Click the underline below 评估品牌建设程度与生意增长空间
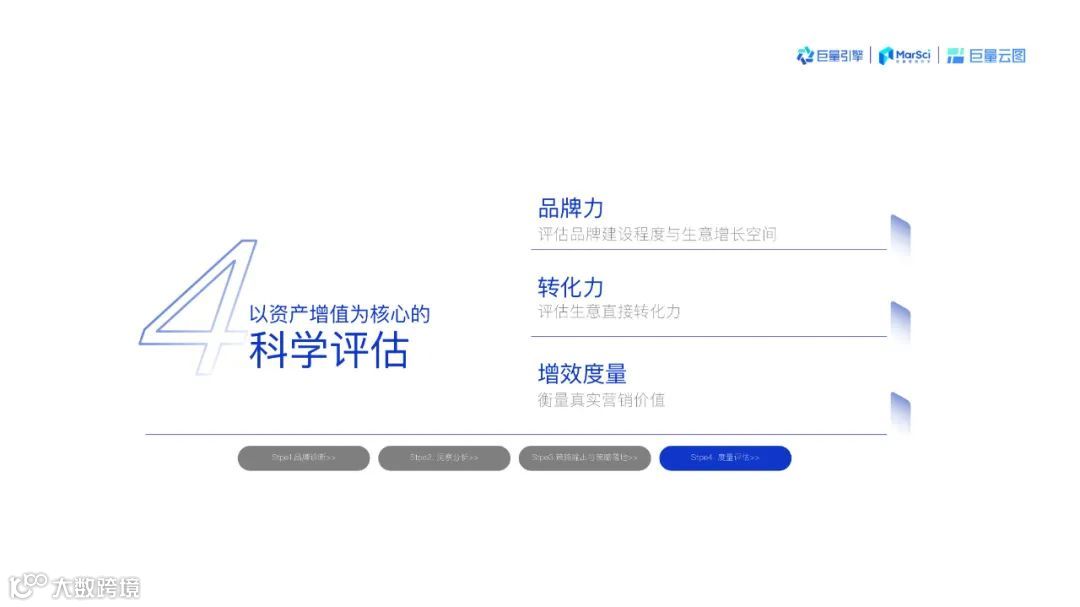1080x607 pixels. 710,248
